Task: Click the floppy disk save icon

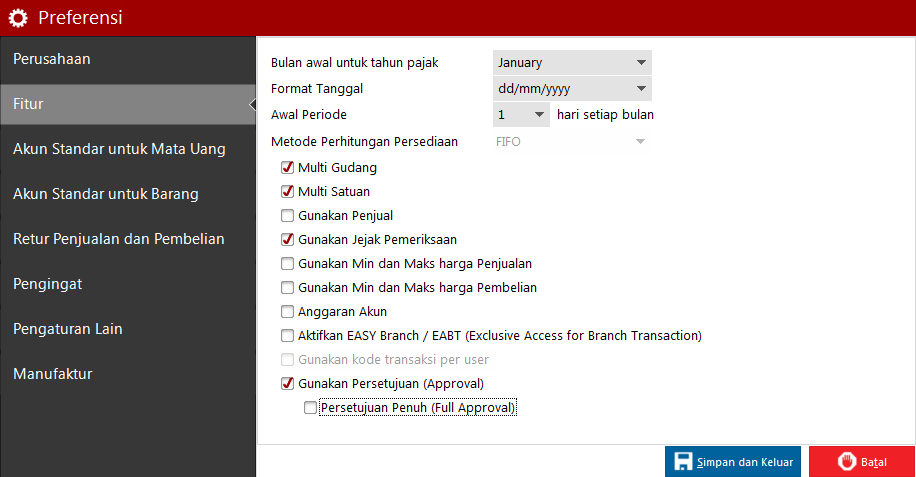Action: click(x=684, y=461)
